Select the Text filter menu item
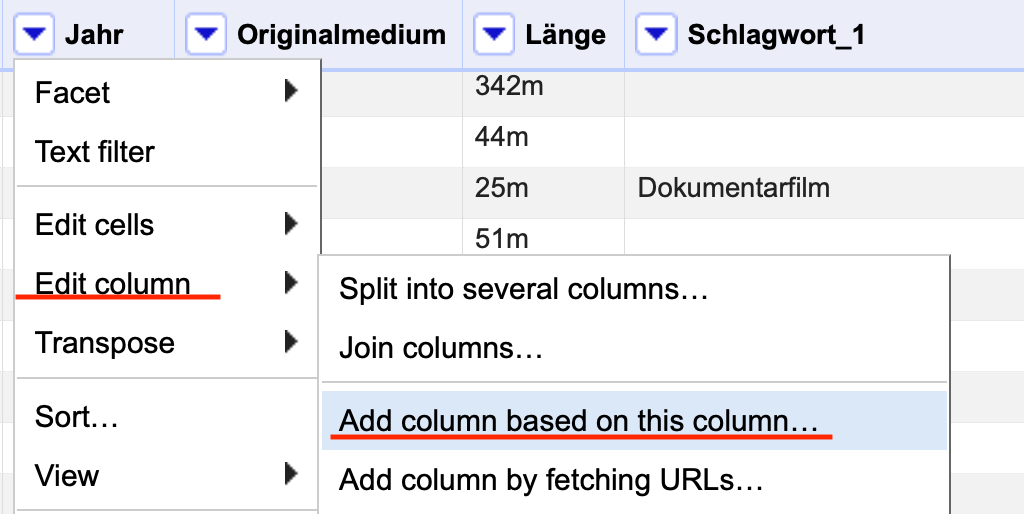This screenshot has height=514, width=1024. point(167,152)
